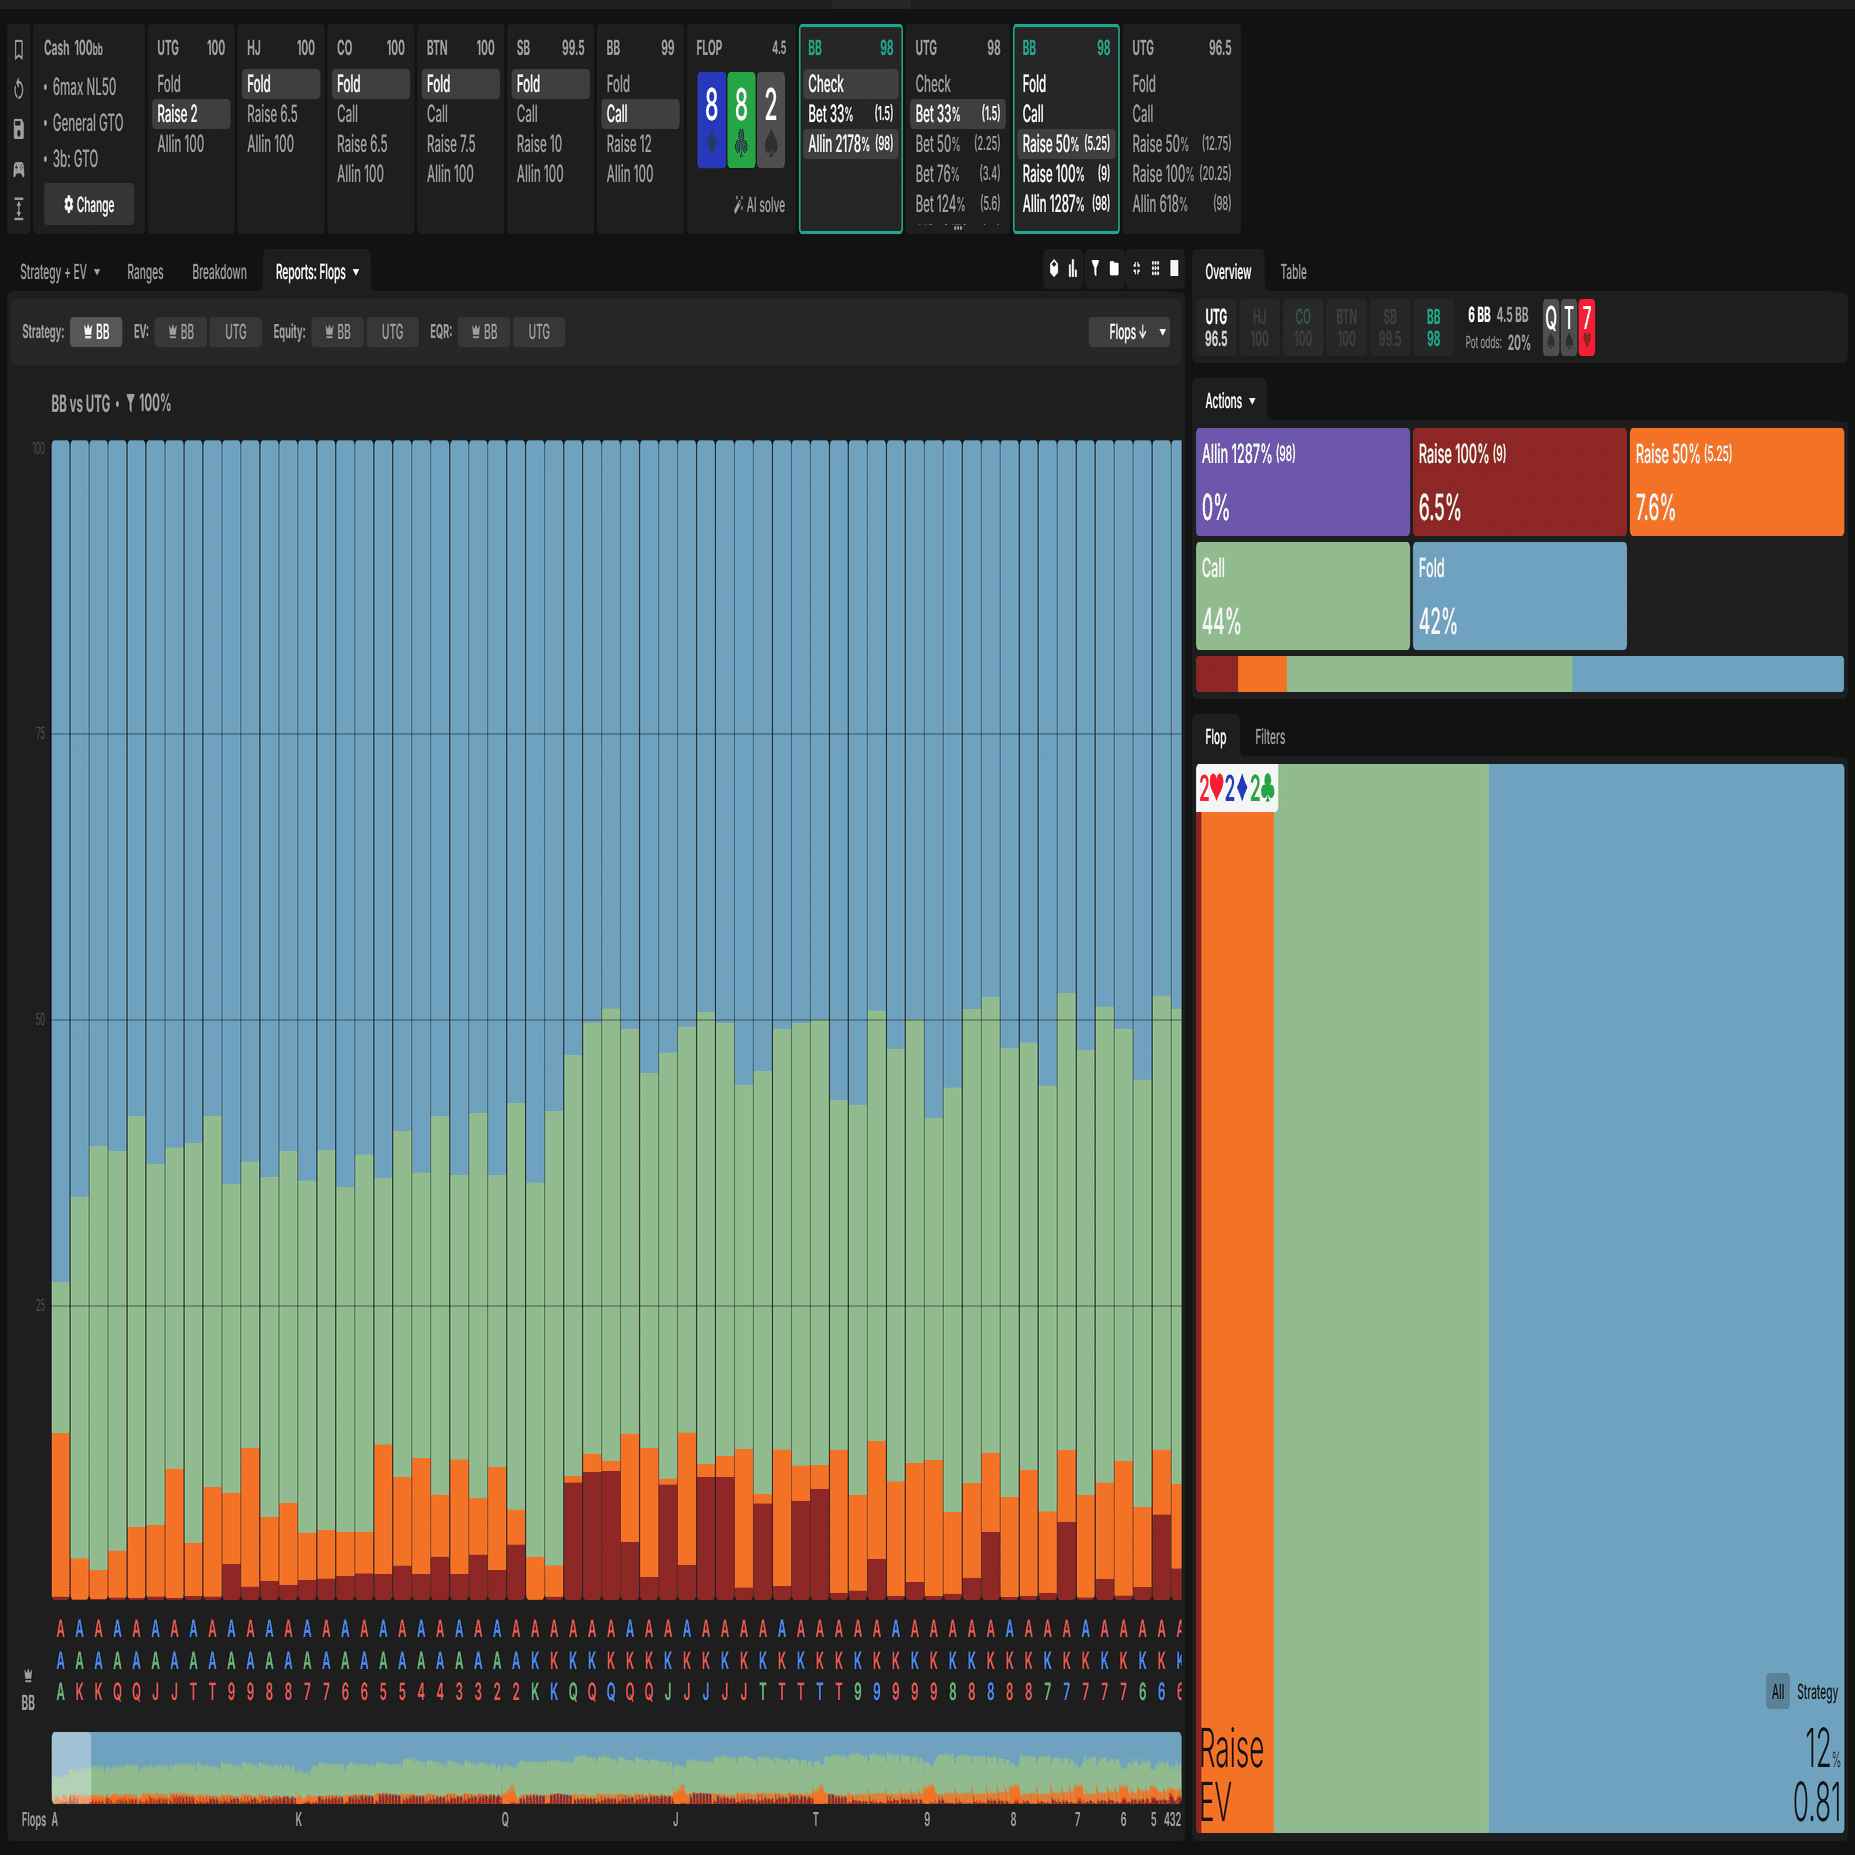
Task: Select UTG 96.5 player in Overview
Action: 1216,327
